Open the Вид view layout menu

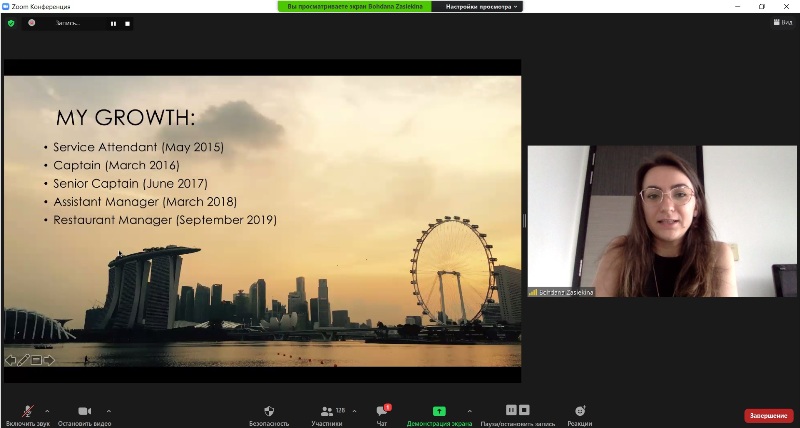click(x=783, y=22)
